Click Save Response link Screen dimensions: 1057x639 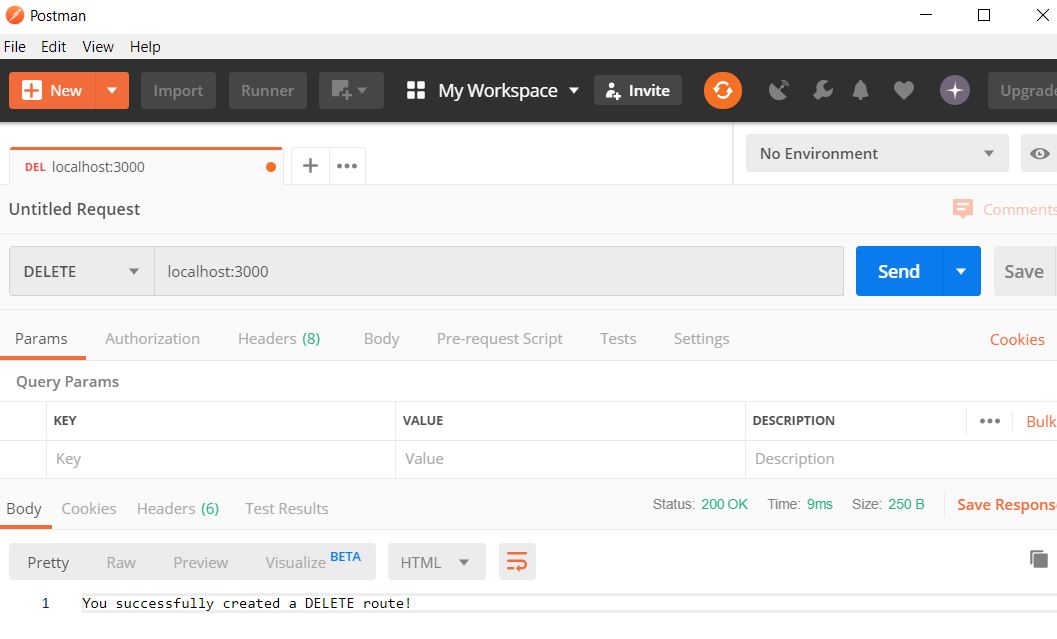point(1007,504)
